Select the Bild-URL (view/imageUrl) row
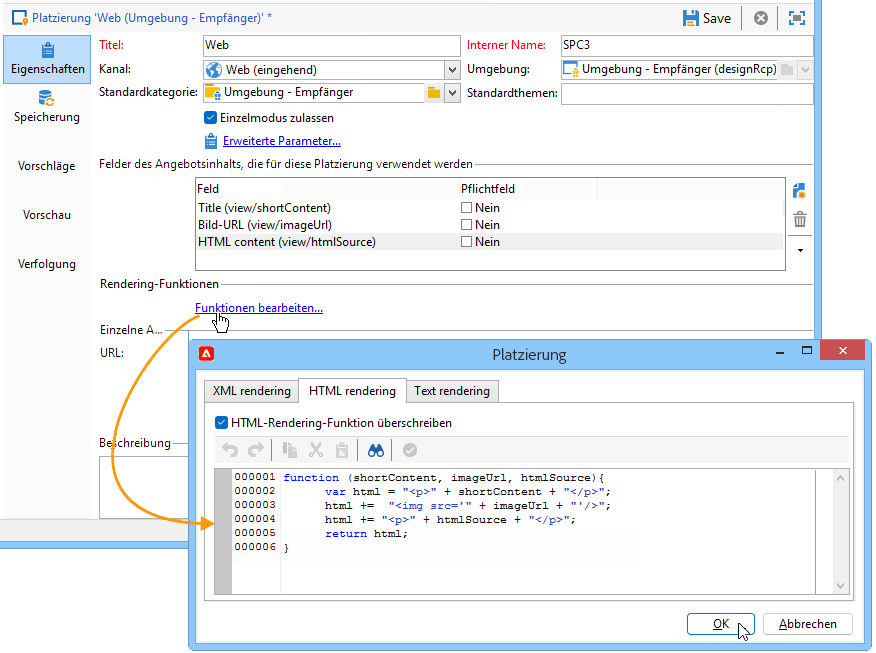The image size is (876, 653). click(x=489, y=225)
